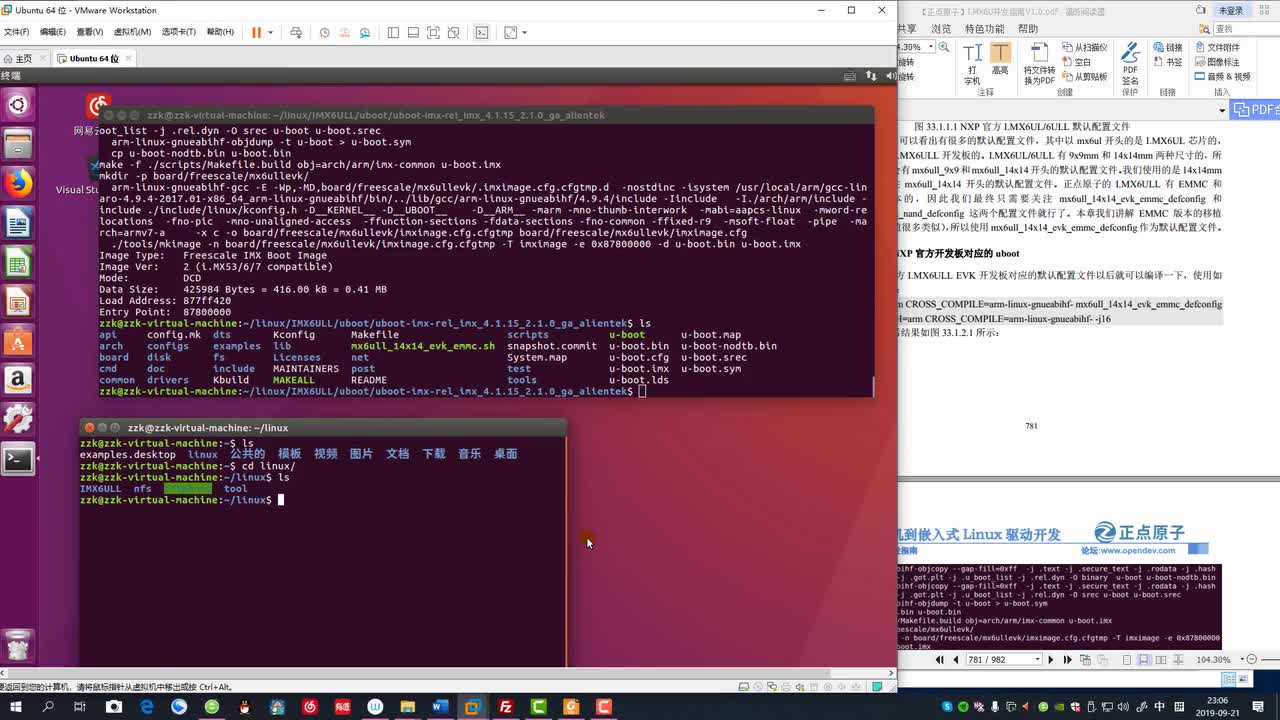Open the 帮助 ribbon tab in PDF reader
Viewport: 1280px width, 720px height.
1028,29
